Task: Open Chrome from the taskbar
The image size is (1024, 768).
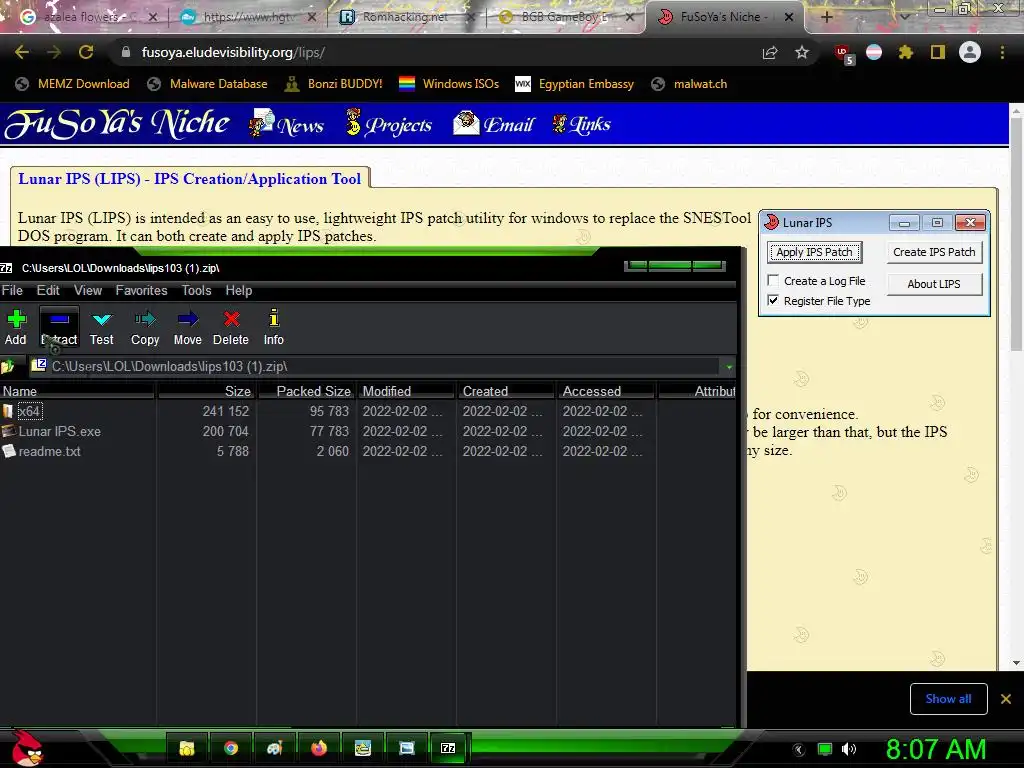Action: 231,748
